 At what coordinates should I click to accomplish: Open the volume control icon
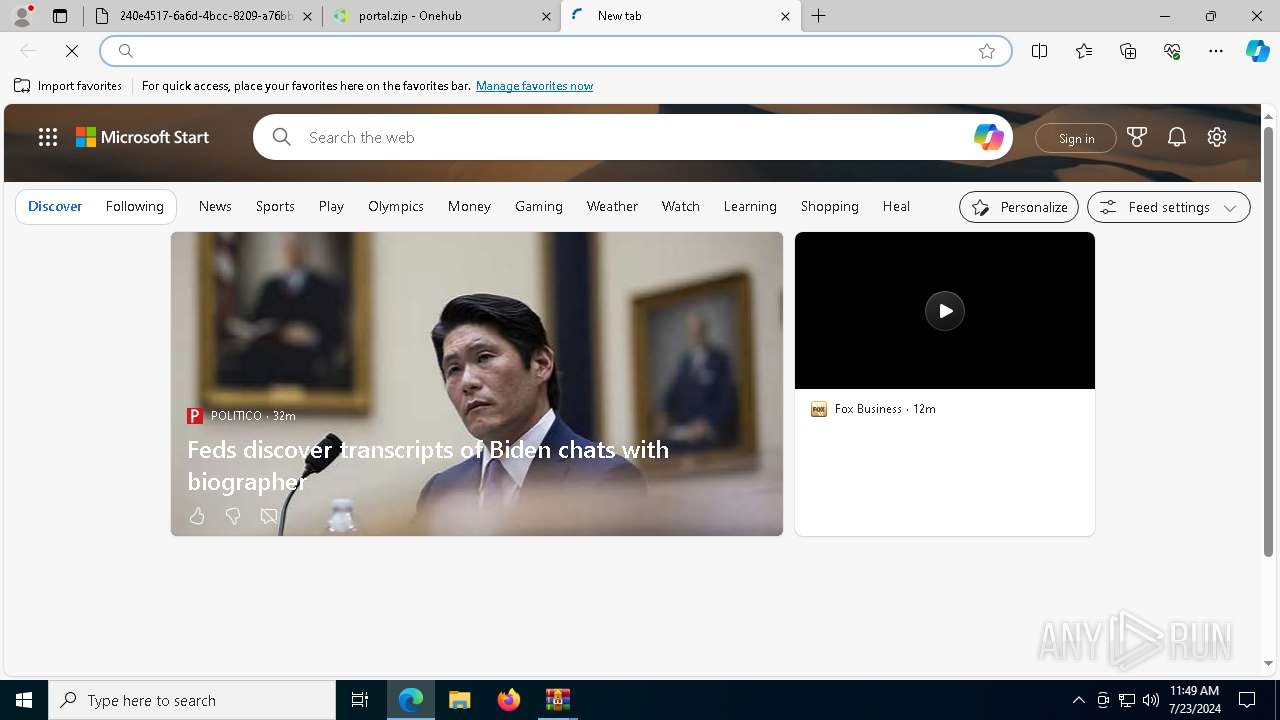[x=1151, y=700]
